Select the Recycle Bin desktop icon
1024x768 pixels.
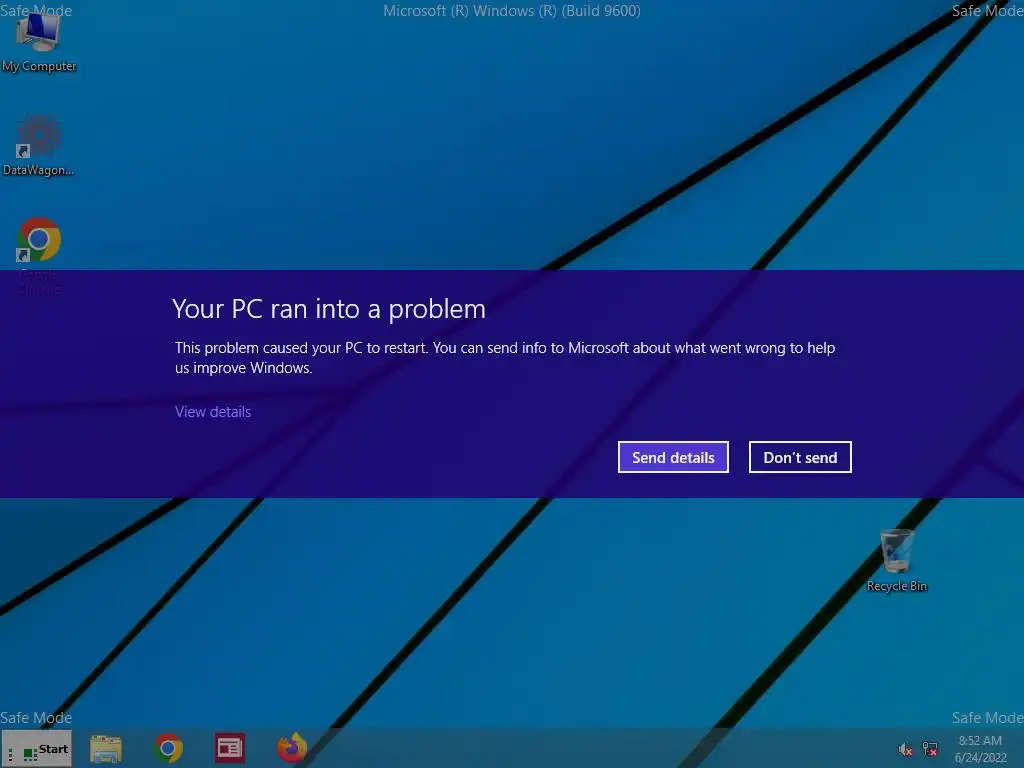pyautogui.click(x=897, y=560)
